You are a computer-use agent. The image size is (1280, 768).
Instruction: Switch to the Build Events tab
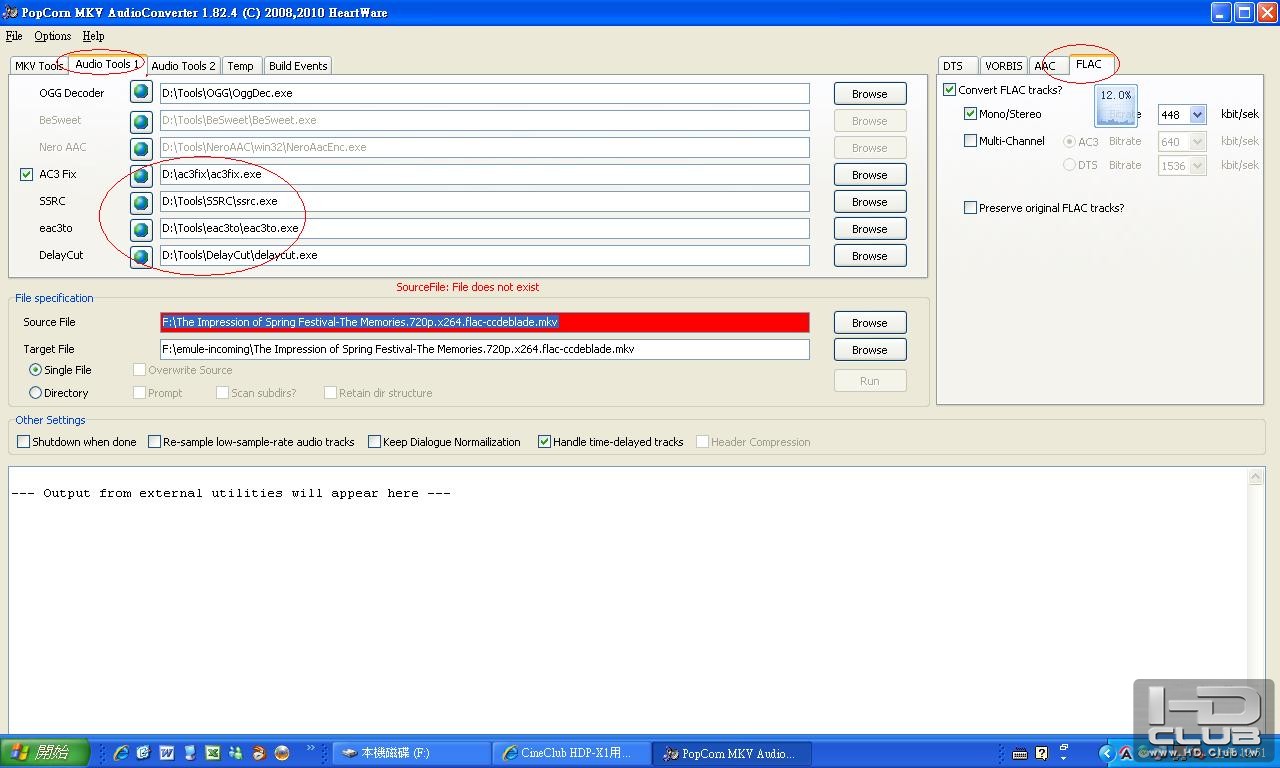298,66
